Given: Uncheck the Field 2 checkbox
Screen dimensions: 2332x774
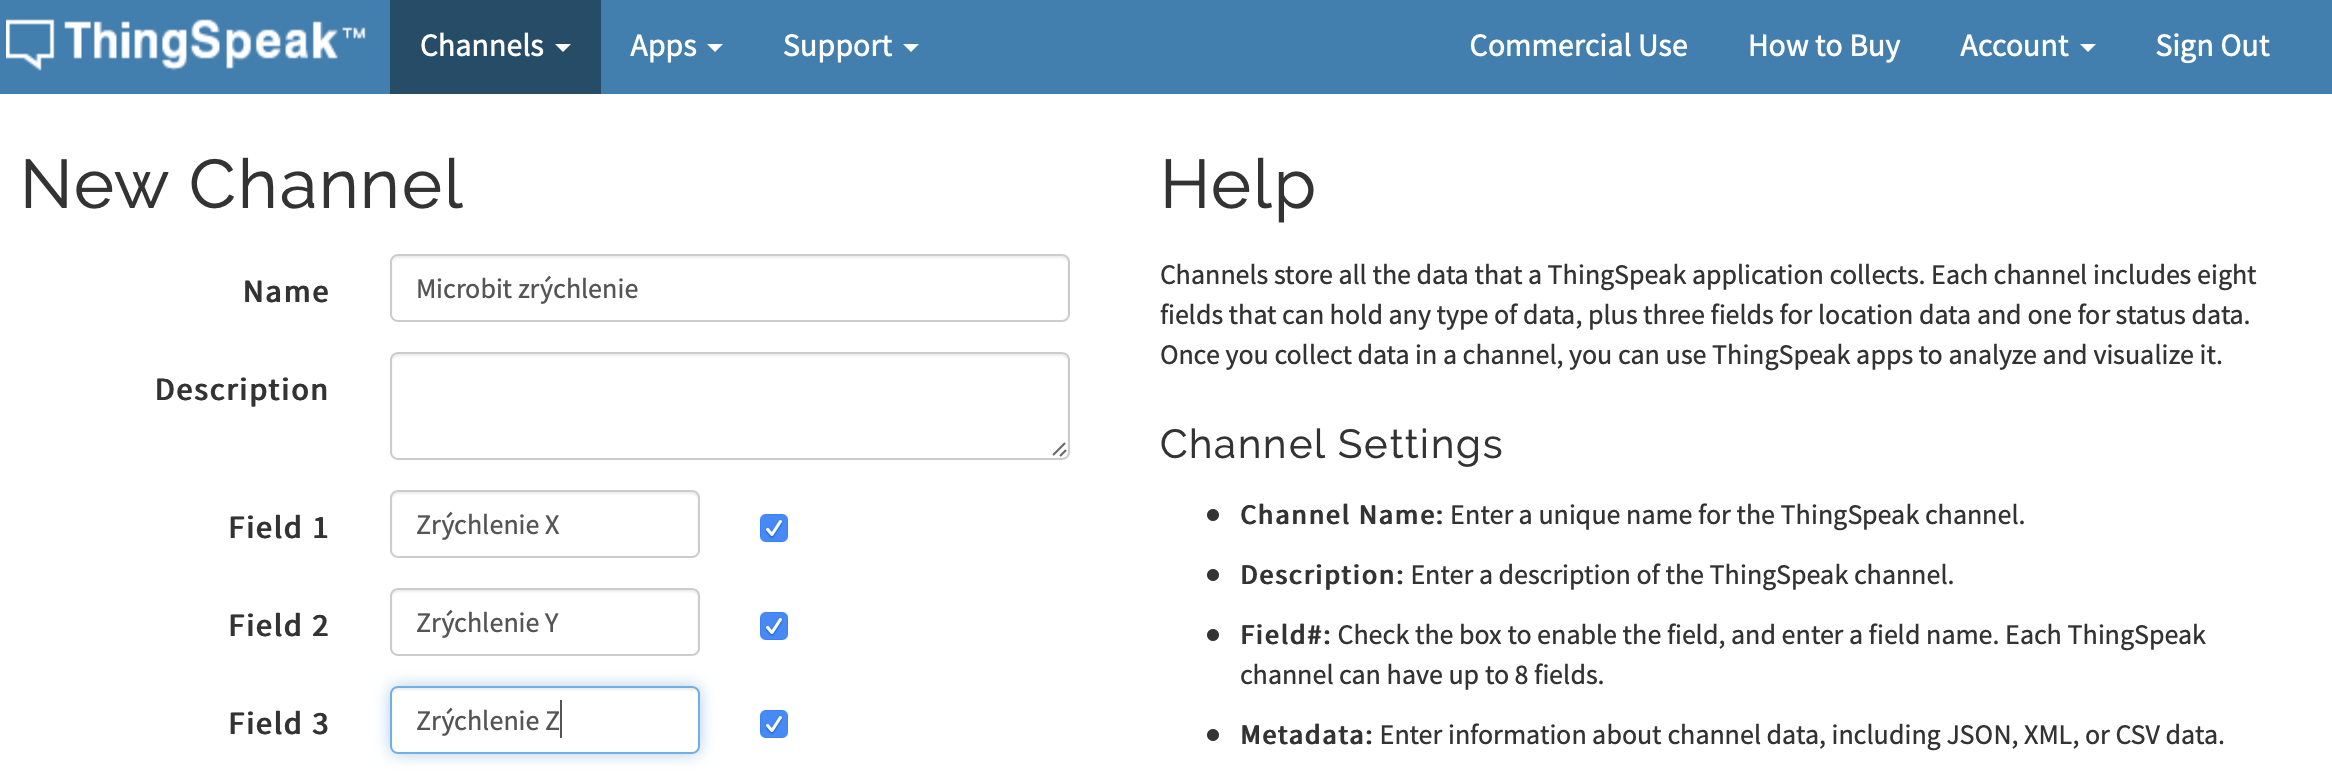Looking at the screenshot, I should (773, 625).
